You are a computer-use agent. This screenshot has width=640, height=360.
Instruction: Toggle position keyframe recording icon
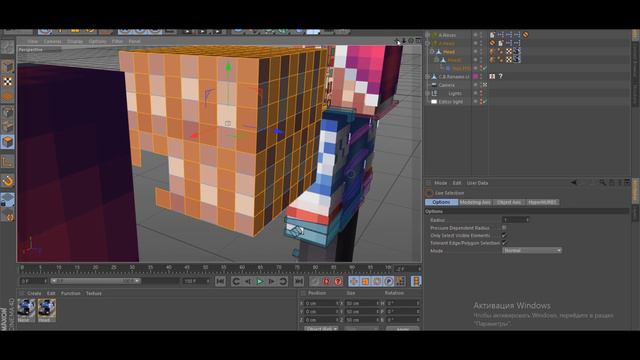click(x=354, y=281)
